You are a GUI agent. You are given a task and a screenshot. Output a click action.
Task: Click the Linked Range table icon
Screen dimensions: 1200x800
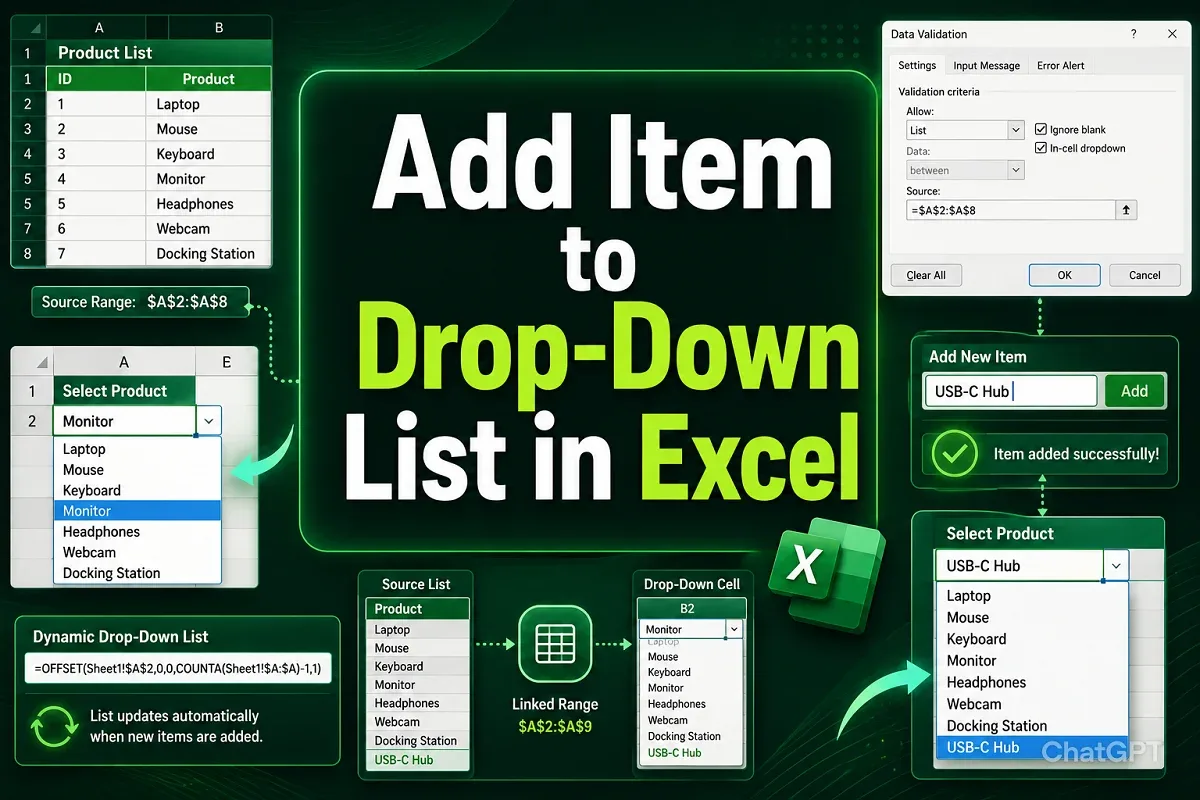tap(555, 643)
